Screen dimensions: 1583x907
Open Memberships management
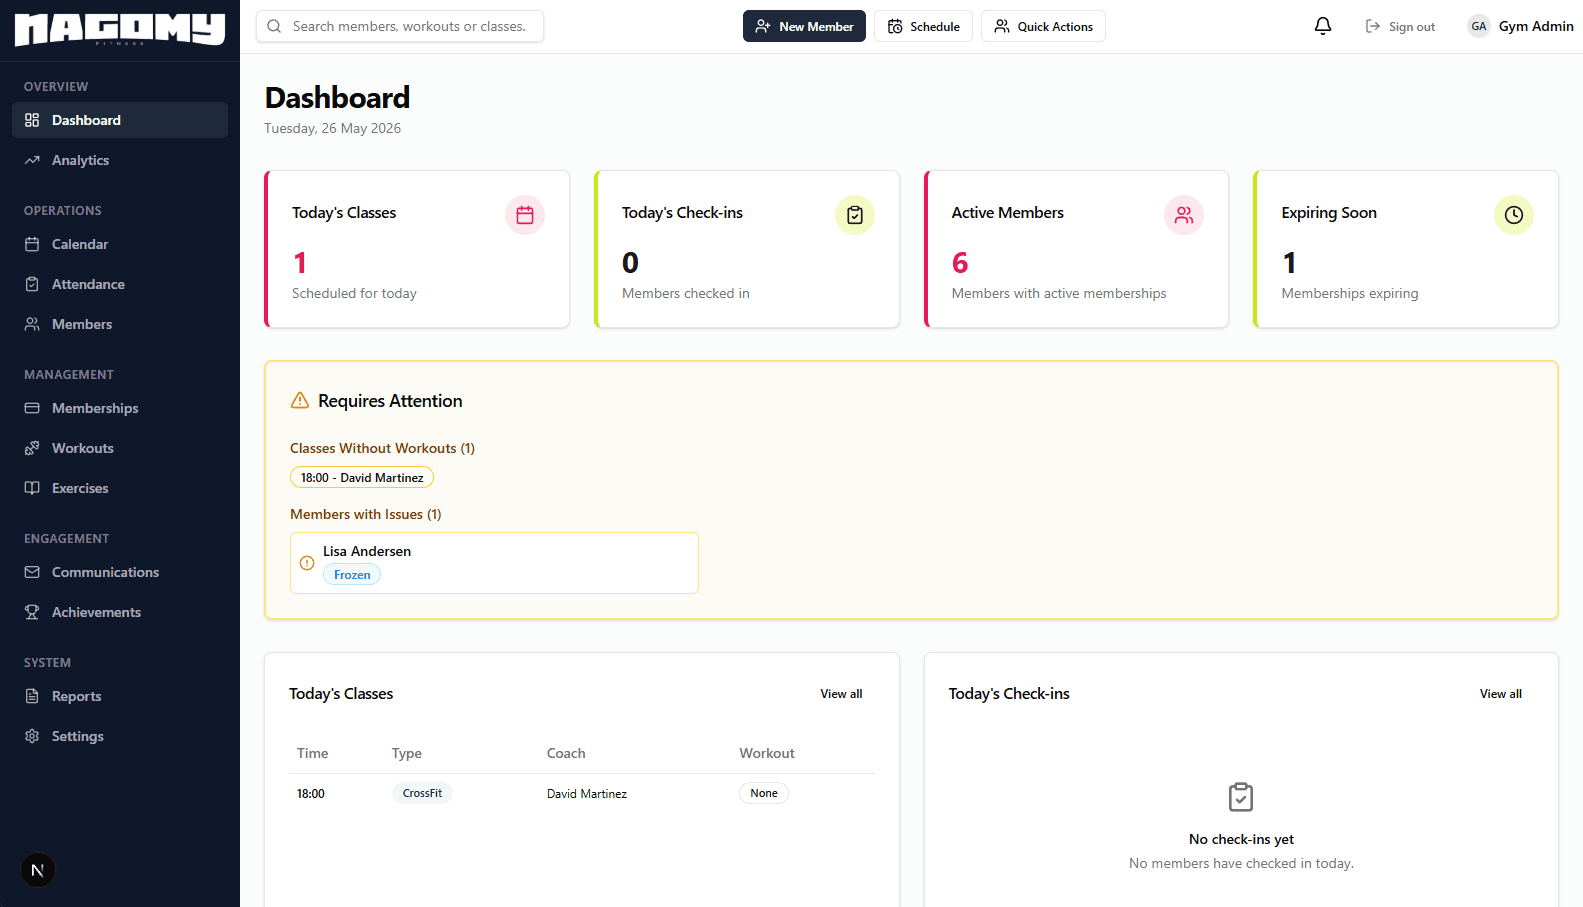point(120,408)
